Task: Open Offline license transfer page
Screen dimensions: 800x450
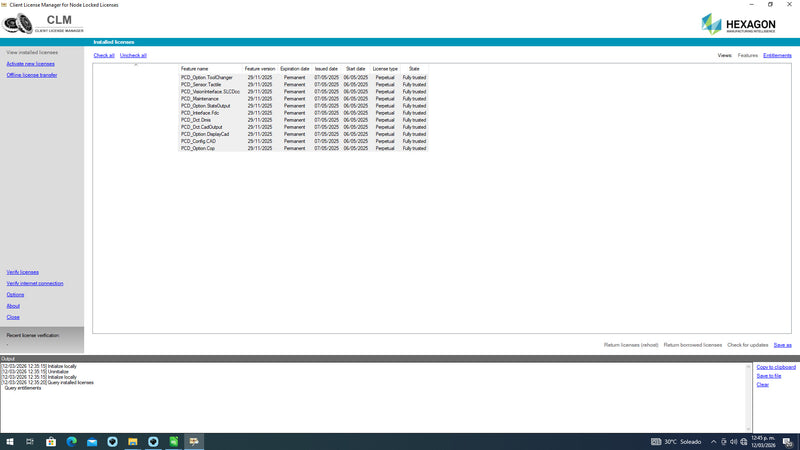Action: pyautogui.click(x=31, y=75)
